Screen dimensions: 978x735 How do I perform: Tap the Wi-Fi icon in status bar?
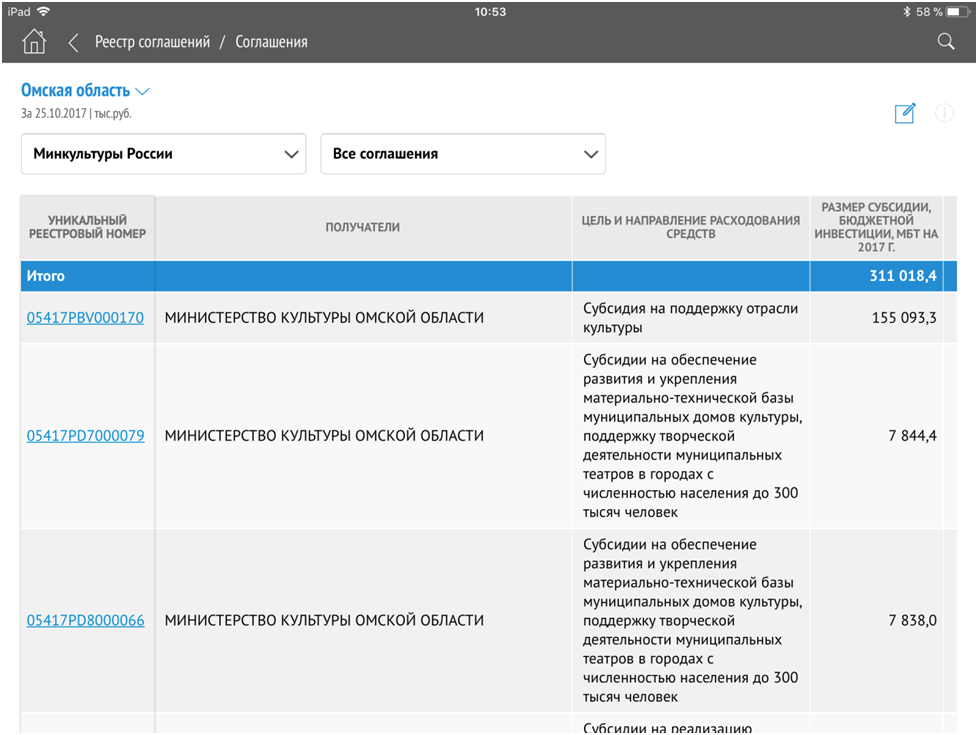[43, 12]
